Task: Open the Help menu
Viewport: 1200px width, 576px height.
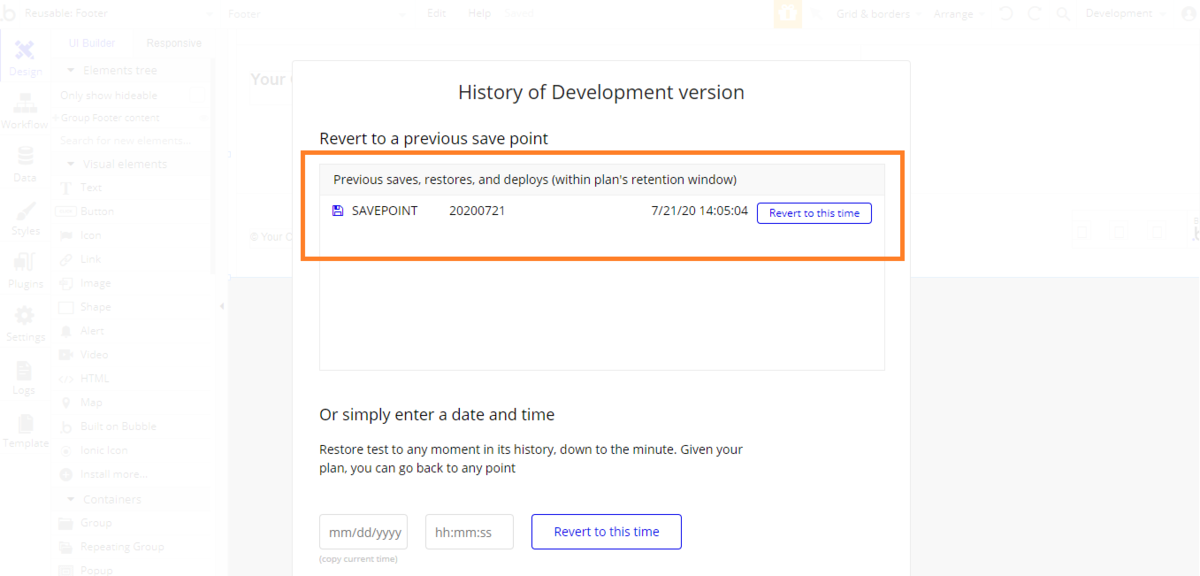Action: tap(480, 14)
